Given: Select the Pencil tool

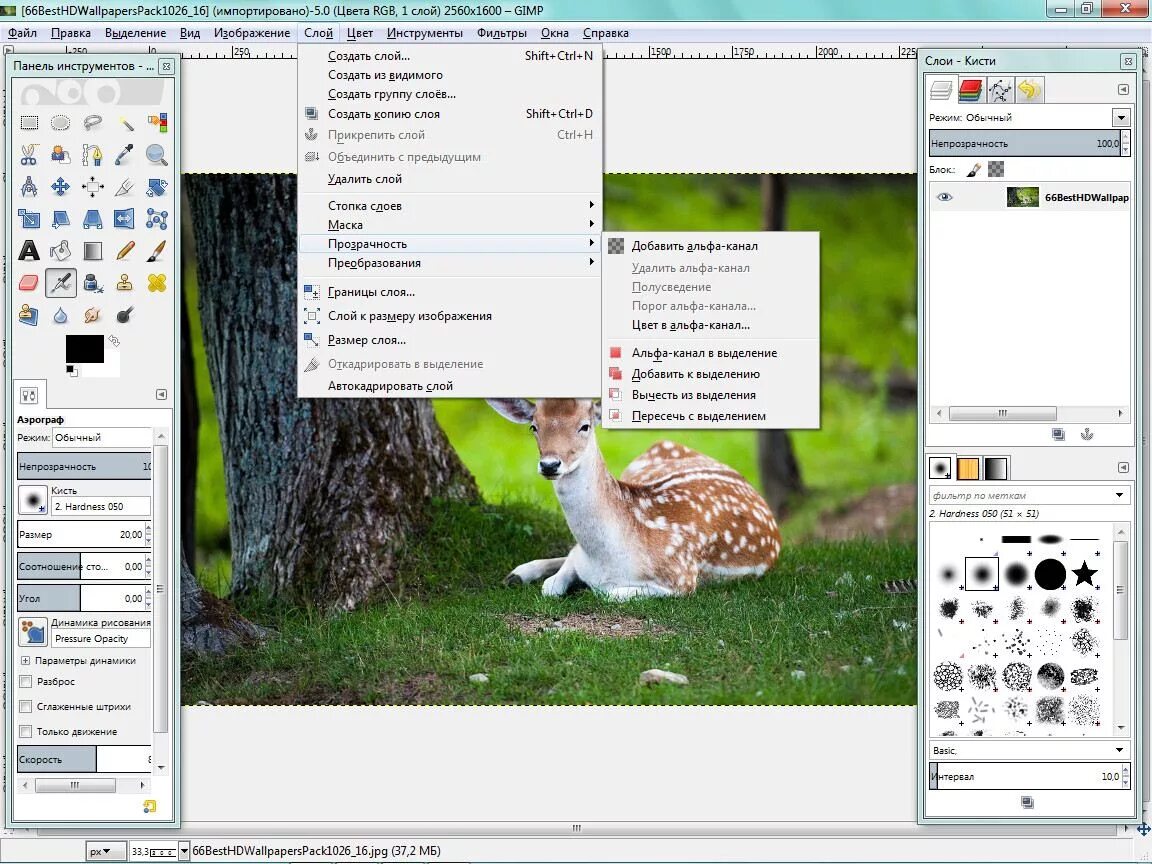Looking at the screenshot, I should [x=124, y=251].
